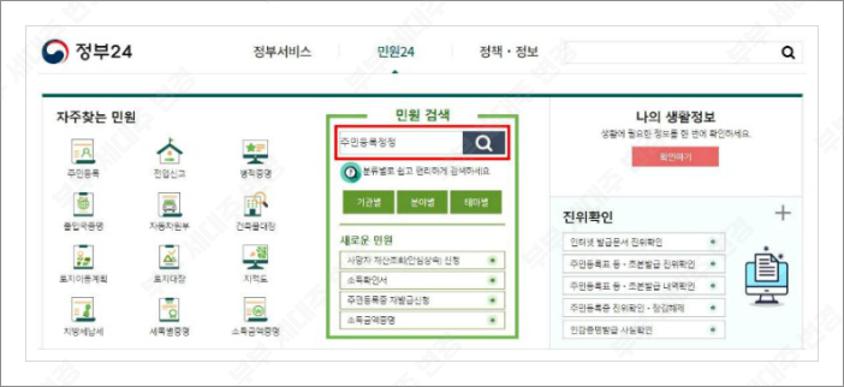Click the 진위확인 heading

click(x=587, y=217)
